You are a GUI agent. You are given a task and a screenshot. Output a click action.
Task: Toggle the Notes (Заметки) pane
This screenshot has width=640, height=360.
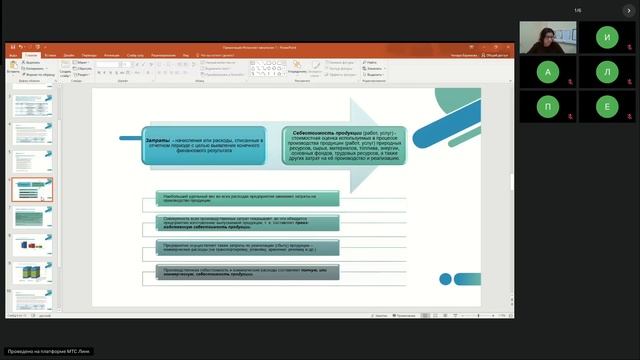[380, 316]
